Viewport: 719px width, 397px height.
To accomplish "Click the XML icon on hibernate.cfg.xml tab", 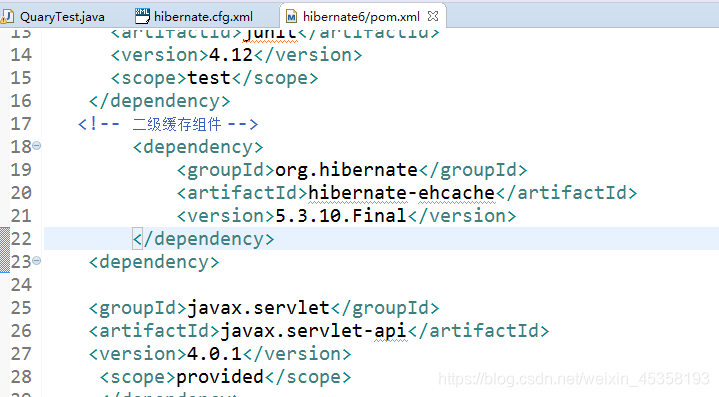I will coord(142,16).
